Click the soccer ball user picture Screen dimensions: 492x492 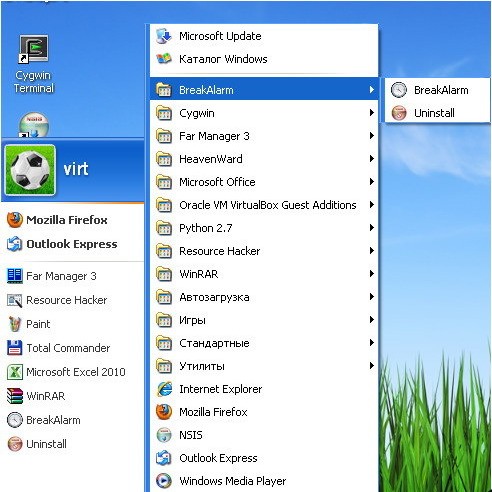tap(30, 170)
